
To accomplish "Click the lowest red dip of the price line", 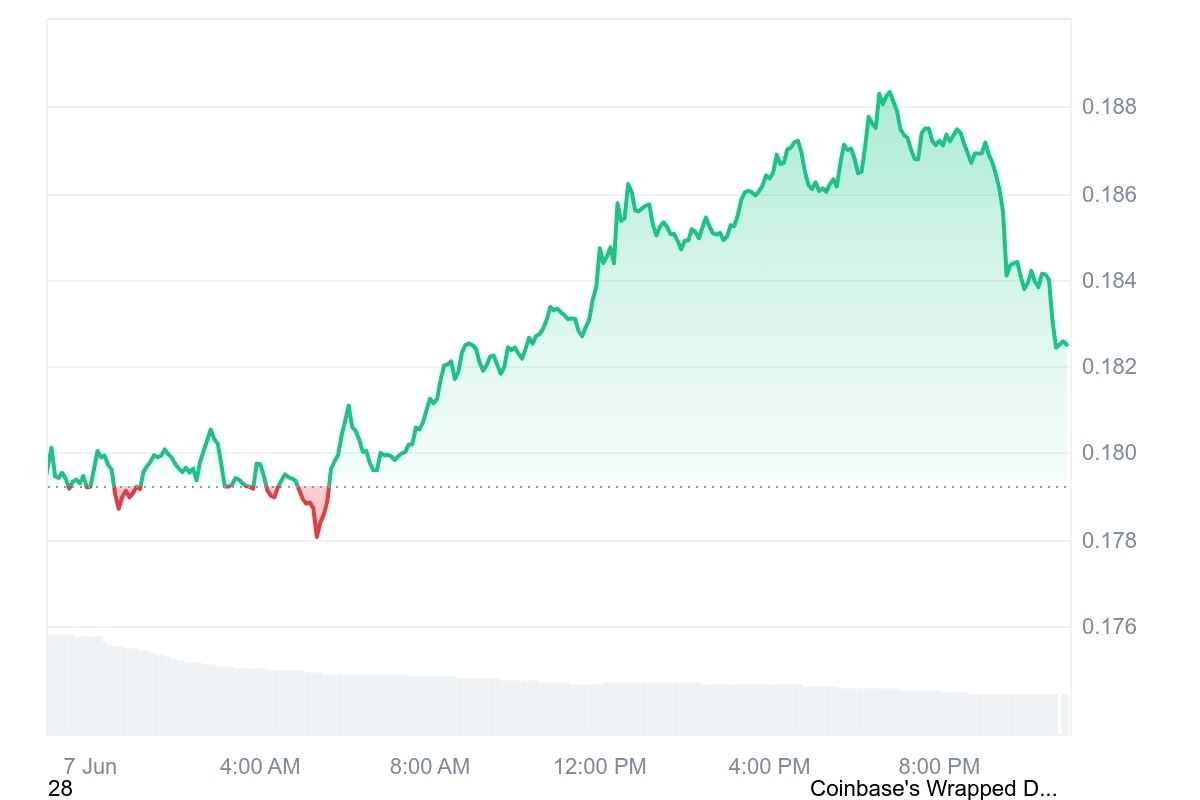I will point(317,536).
